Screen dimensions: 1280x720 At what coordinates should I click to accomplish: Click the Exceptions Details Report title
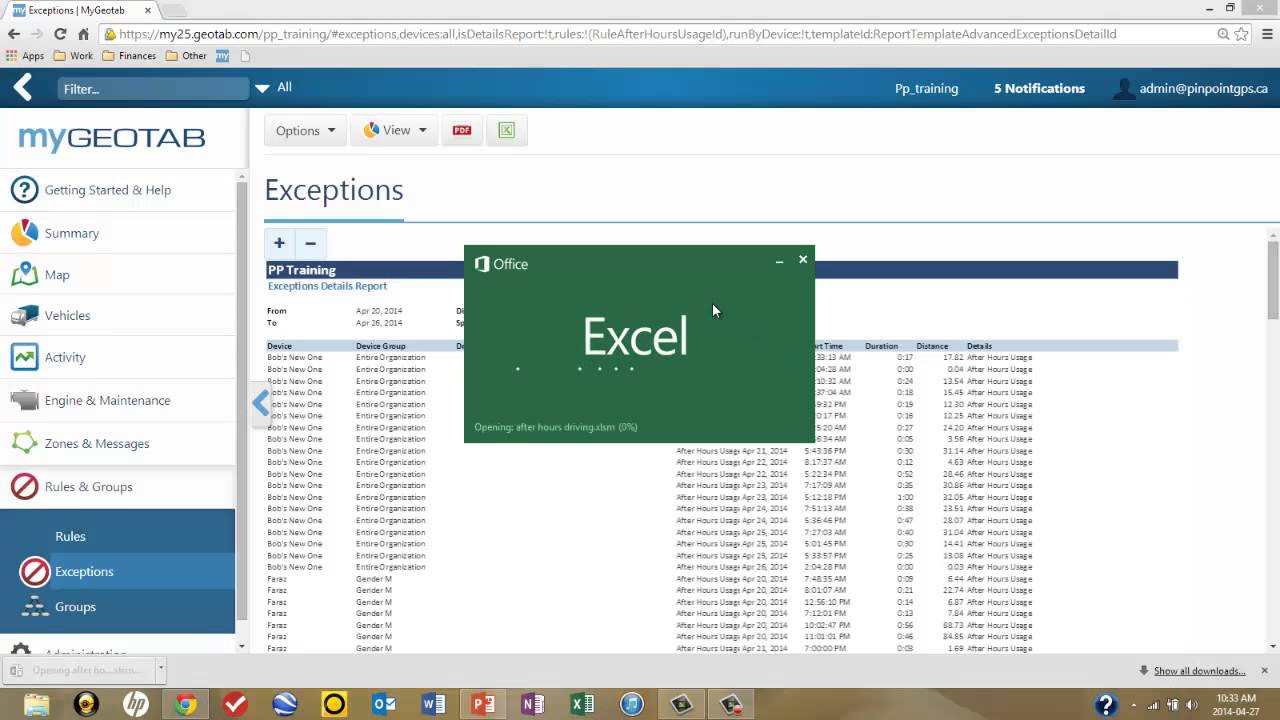coord(327,286)
